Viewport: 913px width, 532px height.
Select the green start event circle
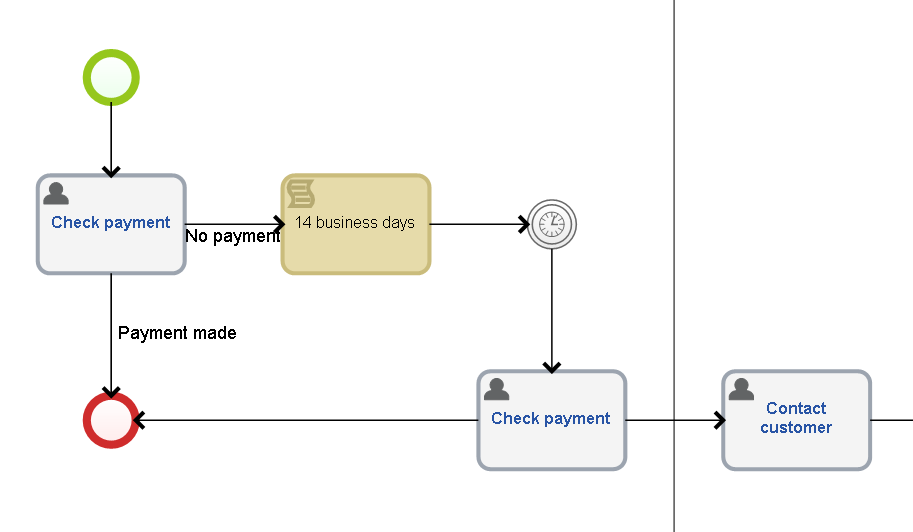coord(111,77)
